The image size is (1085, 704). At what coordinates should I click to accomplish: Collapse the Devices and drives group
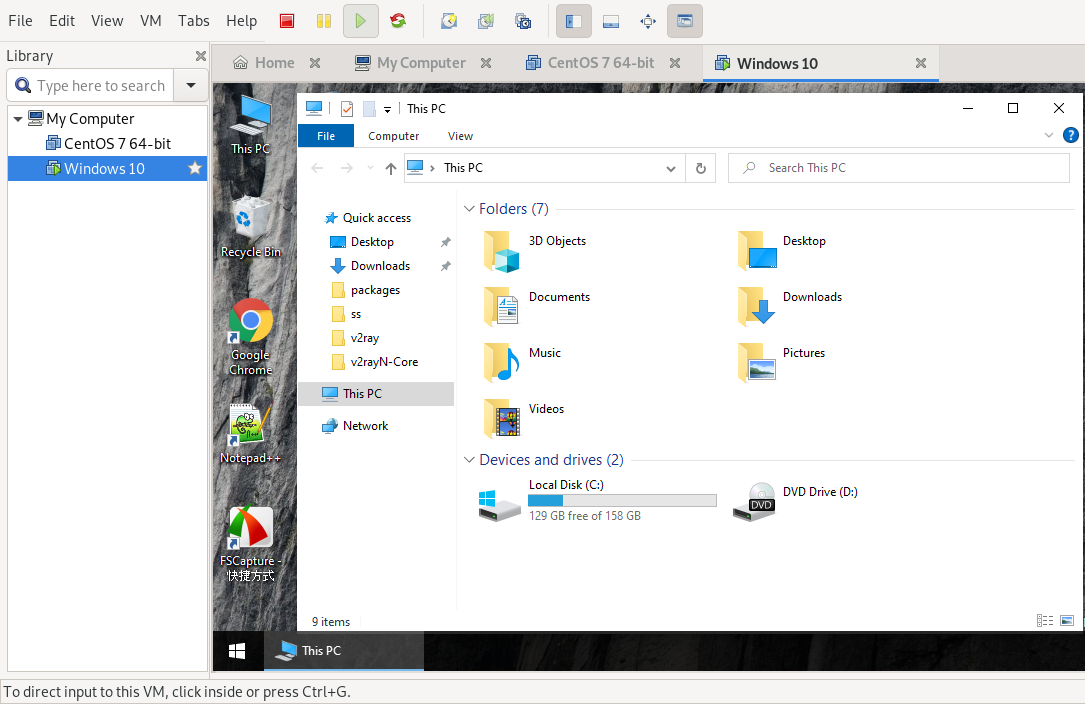pyautogui.click(x=469, y=460)
